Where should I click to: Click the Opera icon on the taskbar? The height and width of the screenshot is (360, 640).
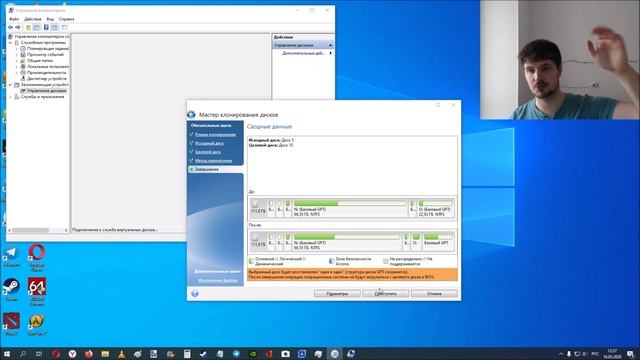click(x=56, y=353)
